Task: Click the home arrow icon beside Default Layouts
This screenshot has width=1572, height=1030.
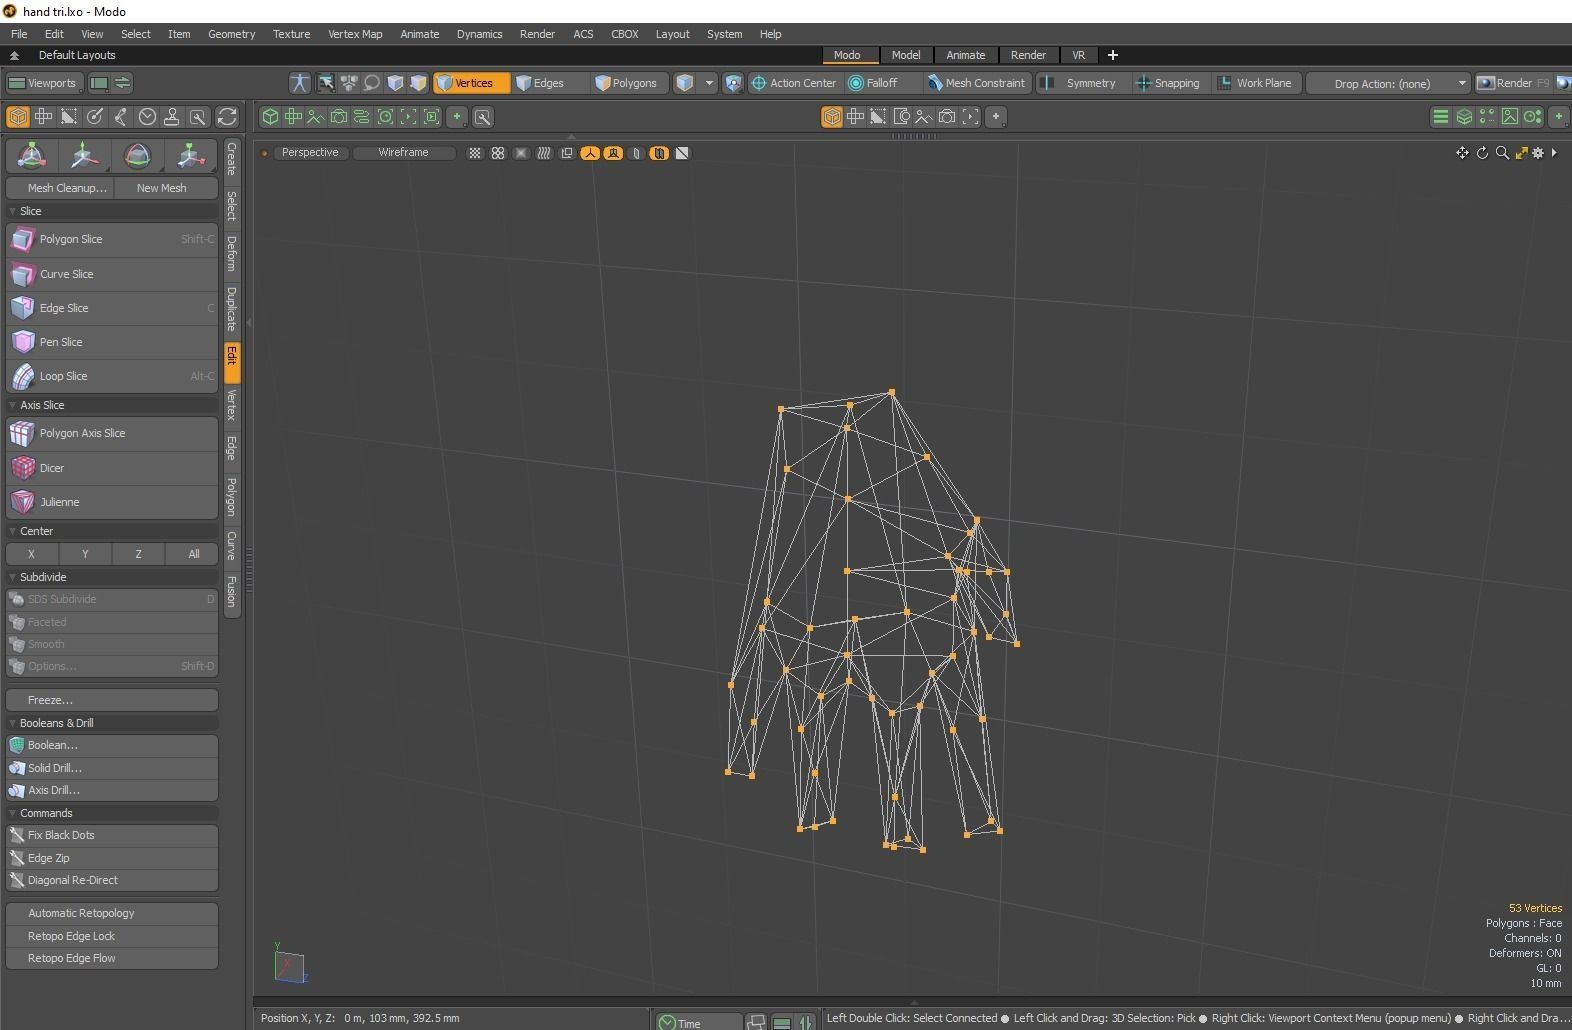Action: (x=14, y=56)
